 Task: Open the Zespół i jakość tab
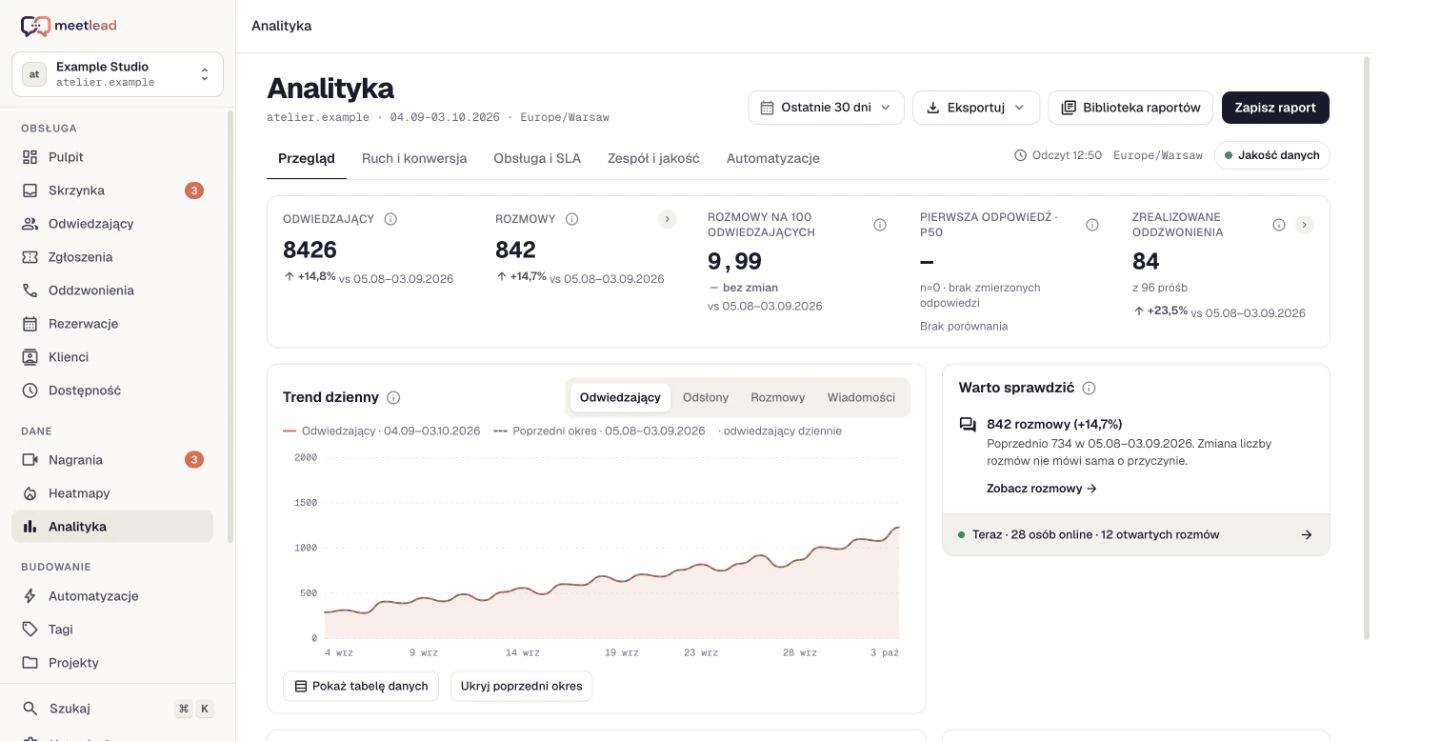click(654, 158)
